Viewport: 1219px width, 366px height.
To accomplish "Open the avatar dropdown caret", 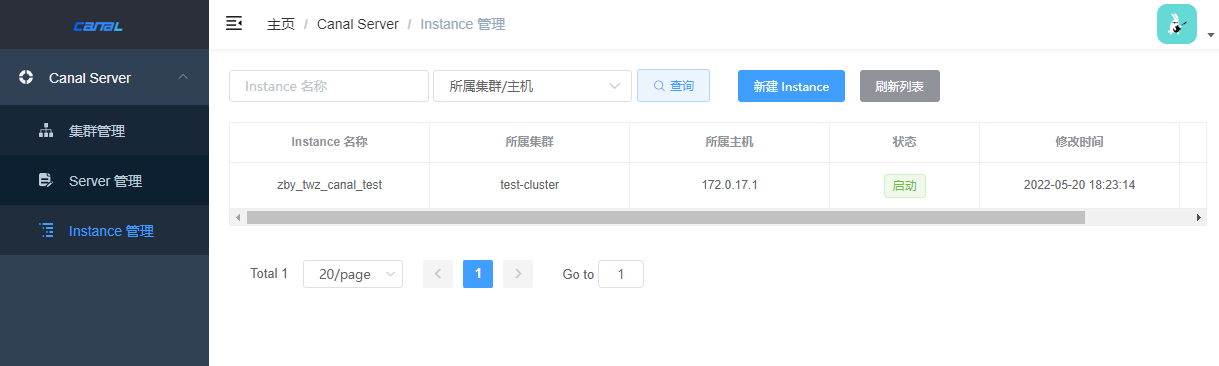I will point(1211,34).
